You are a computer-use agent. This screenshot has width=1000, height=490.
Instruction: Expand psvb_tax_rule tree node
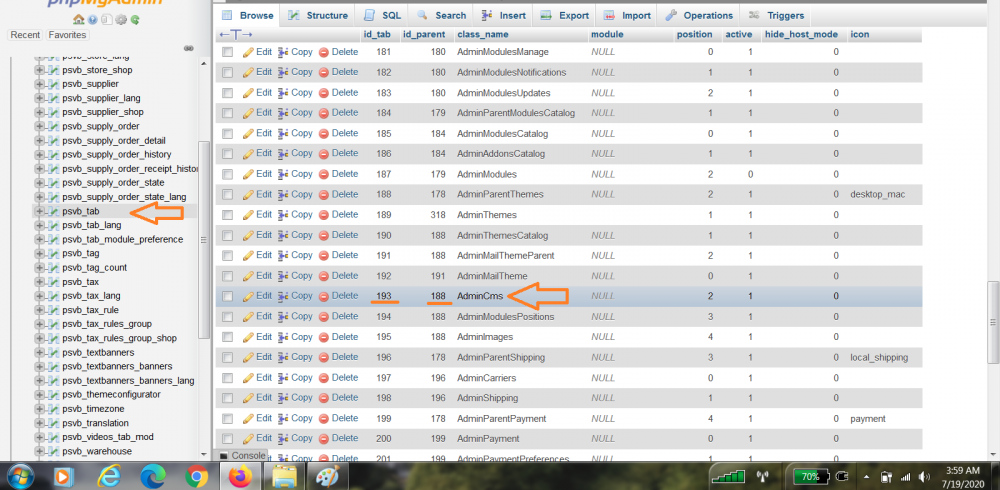pos(40,310)
